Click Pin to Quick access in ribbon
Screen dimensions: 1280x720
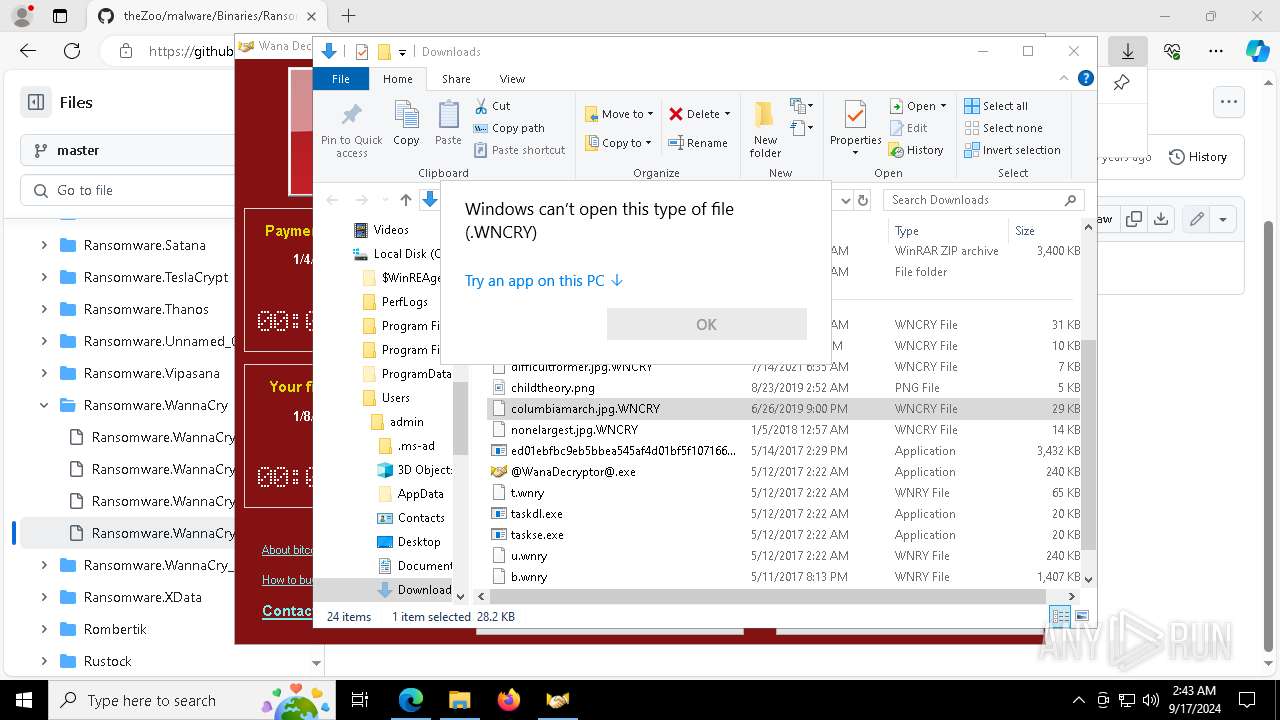pos(351,129)
